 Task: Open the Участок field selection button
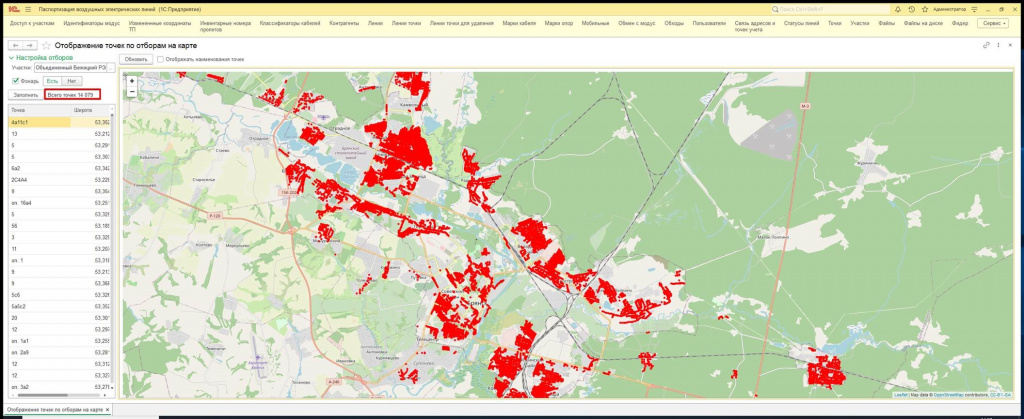[x=112, y=68]
